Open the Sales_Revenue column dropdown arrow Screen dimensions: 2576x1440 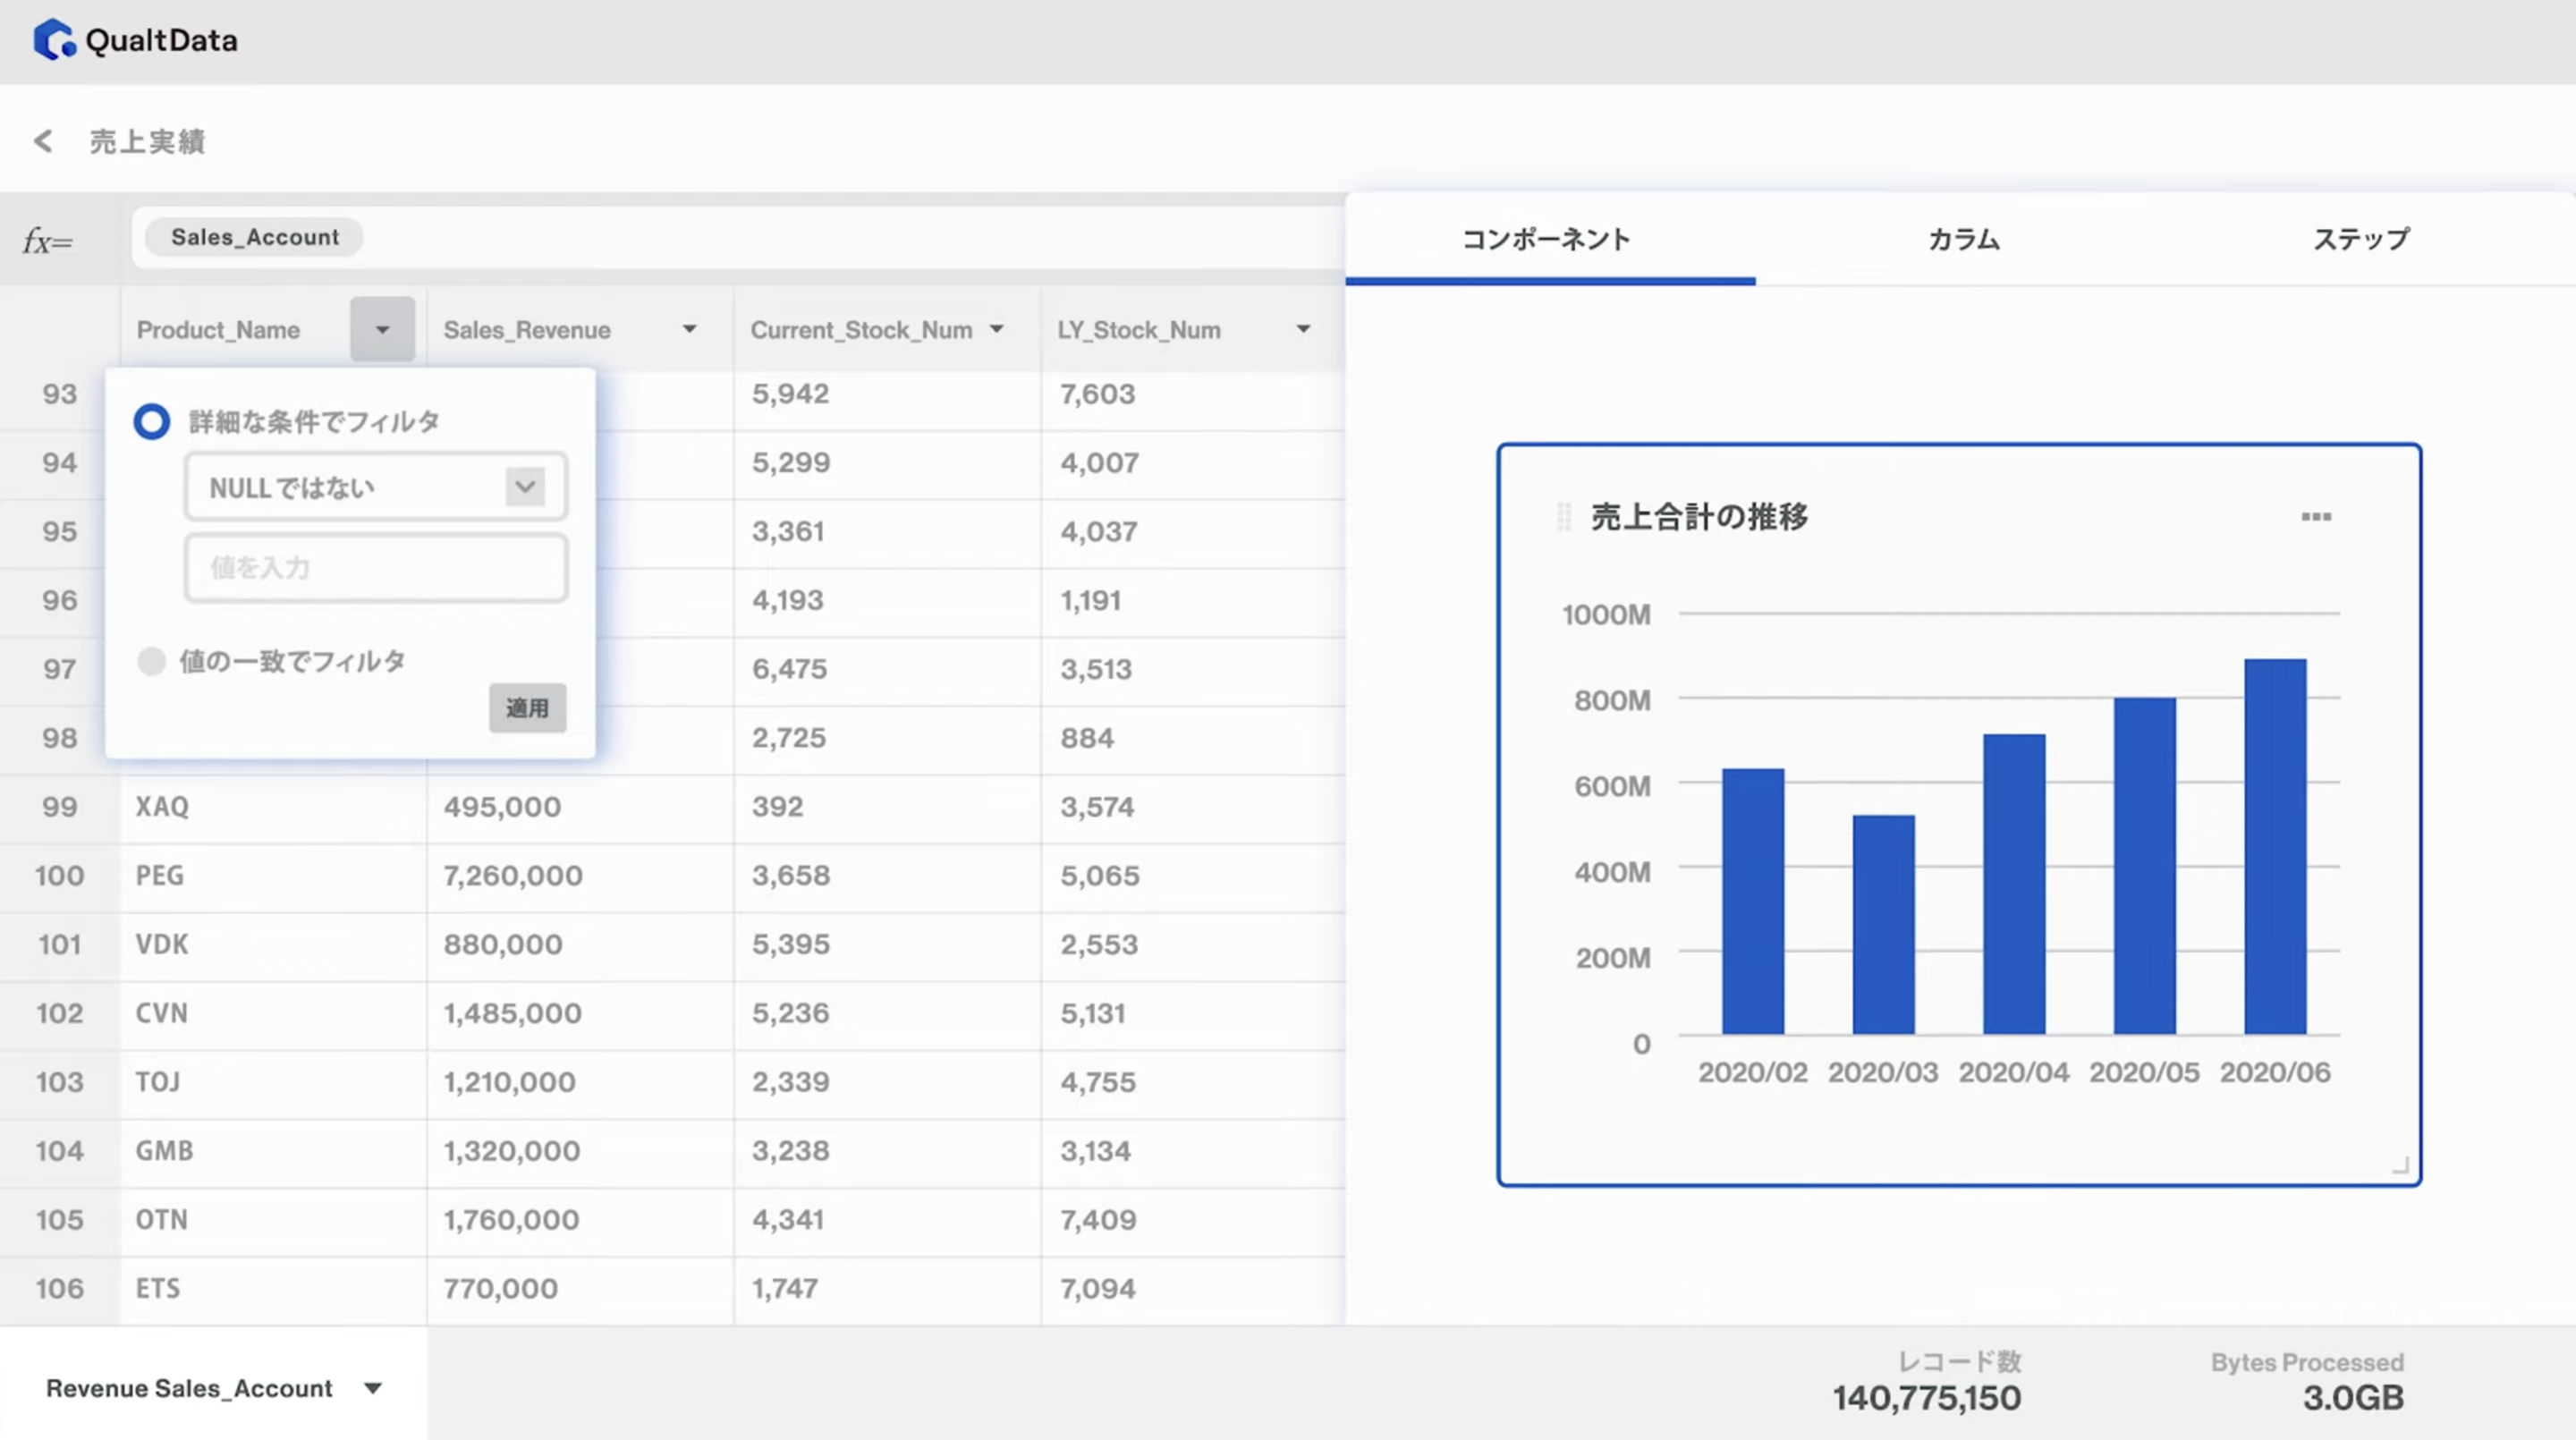[689, 329]
